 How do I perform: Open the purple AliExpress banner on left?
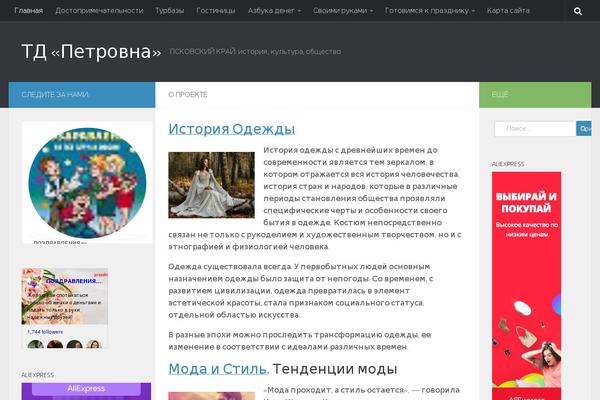(x=86, y=391)
